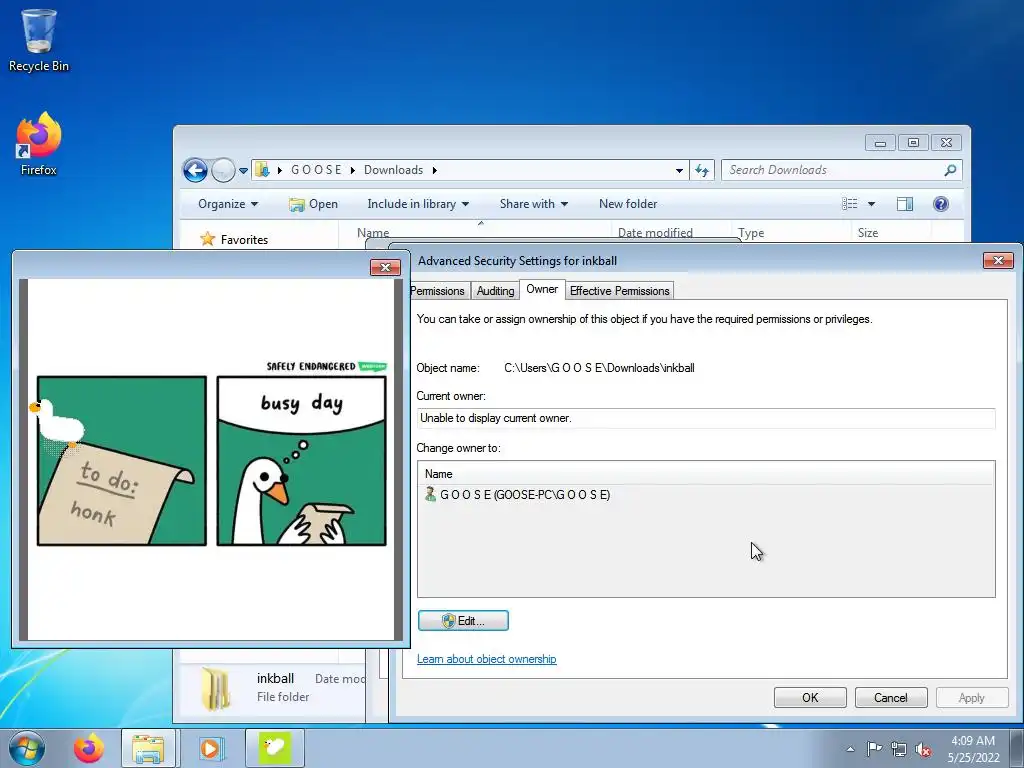Click the to do: honk comic panel
This screenshot has height=768, width=1024.
(121, 460)
